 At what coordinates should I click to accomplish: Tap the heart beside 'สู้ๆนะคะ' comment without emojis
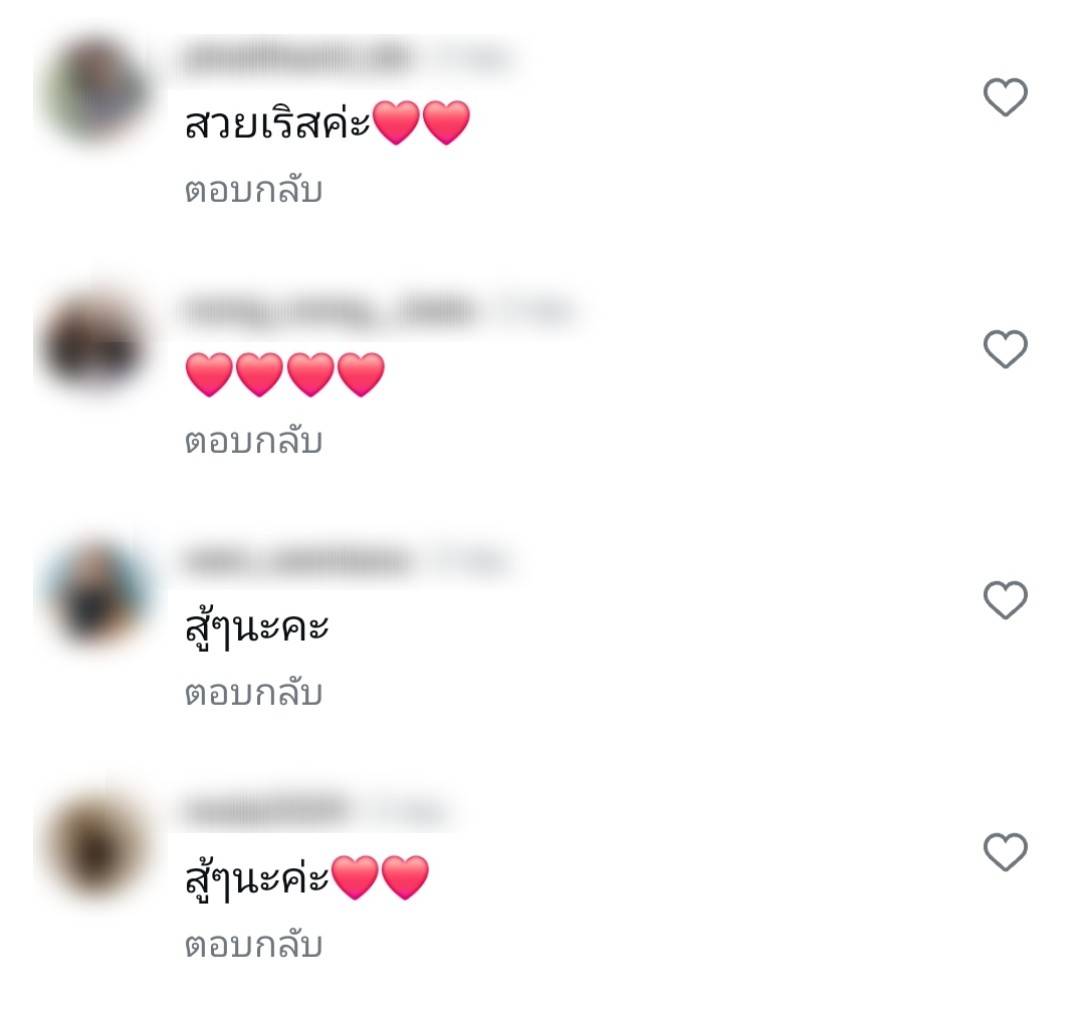(1005, 600)
